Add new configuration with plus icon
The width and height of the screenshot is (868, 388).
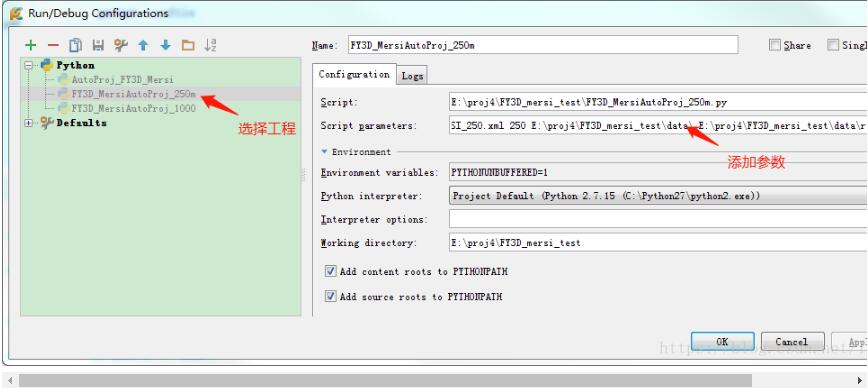pos(31,45)
